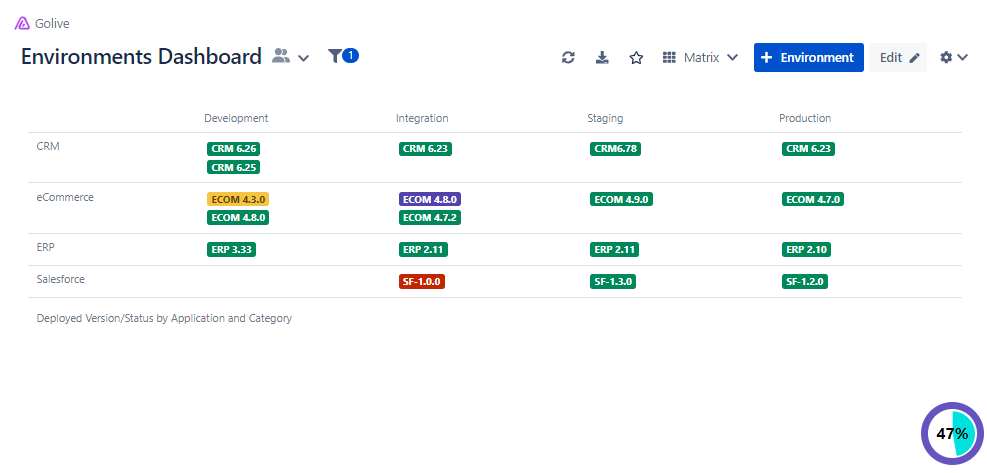
Task: Click the purple ECOM 4.8.0 badge
Action: click(x=430, y=199)
